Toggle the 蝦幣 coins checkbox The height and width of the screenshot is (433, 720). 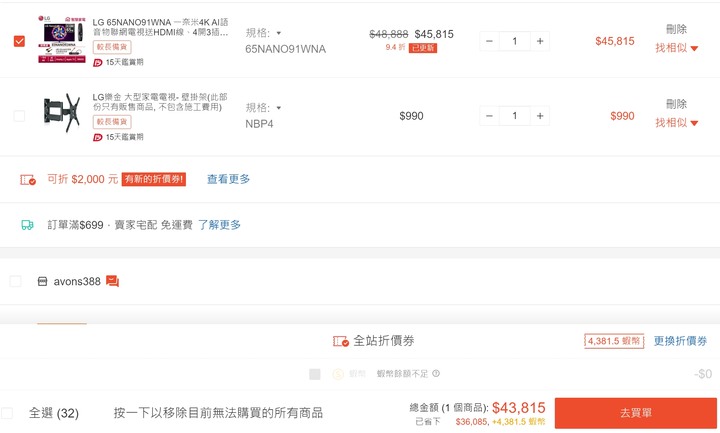[315, 374]
